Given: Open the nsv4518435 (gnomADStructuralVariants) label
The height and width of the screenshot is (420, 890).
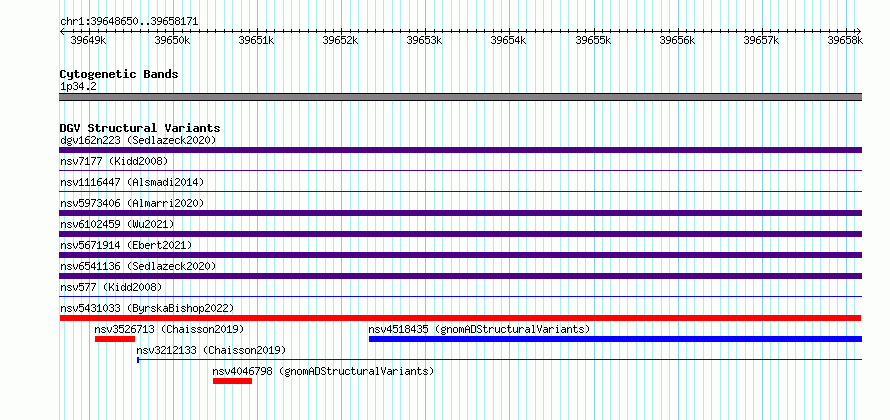Looking at the screenshot, I should (479, 329).
